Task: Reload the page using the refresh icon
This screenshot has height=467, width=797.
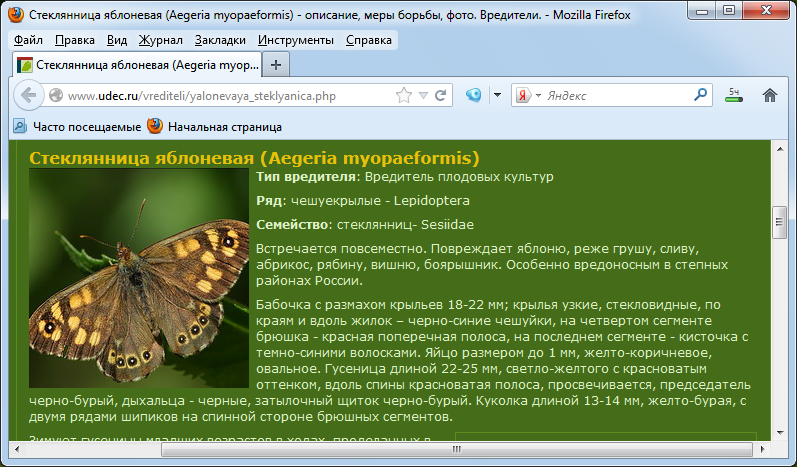Action: (441, 96)
